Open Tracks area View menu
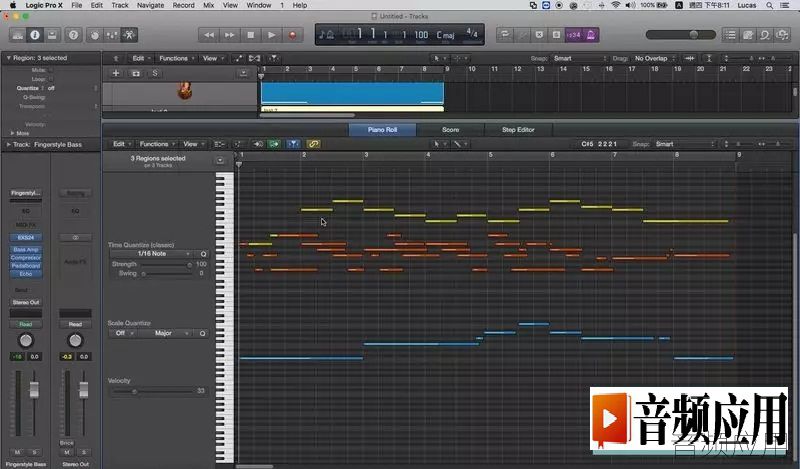 point(213,58)
